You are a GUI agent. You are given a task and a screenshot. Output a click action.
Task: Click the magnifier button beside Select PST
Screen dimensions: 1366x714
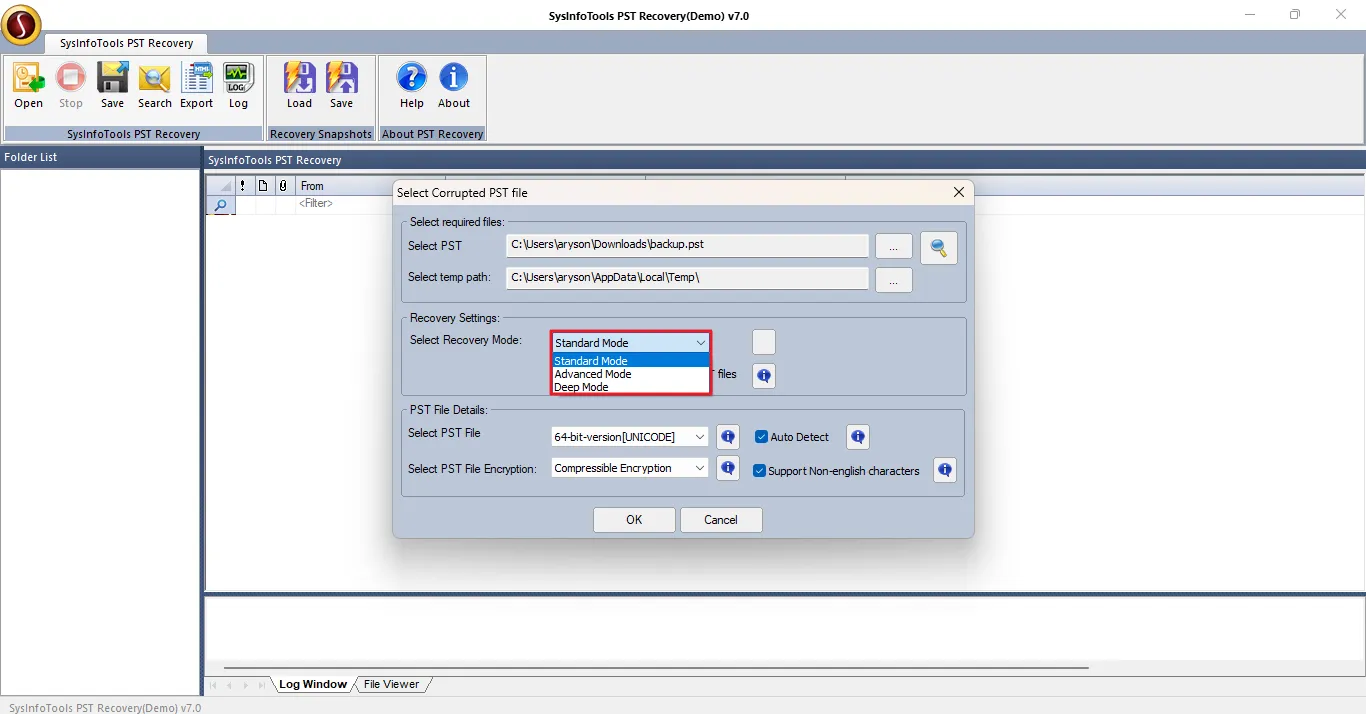pyautogui.click(x=939, y=248)
